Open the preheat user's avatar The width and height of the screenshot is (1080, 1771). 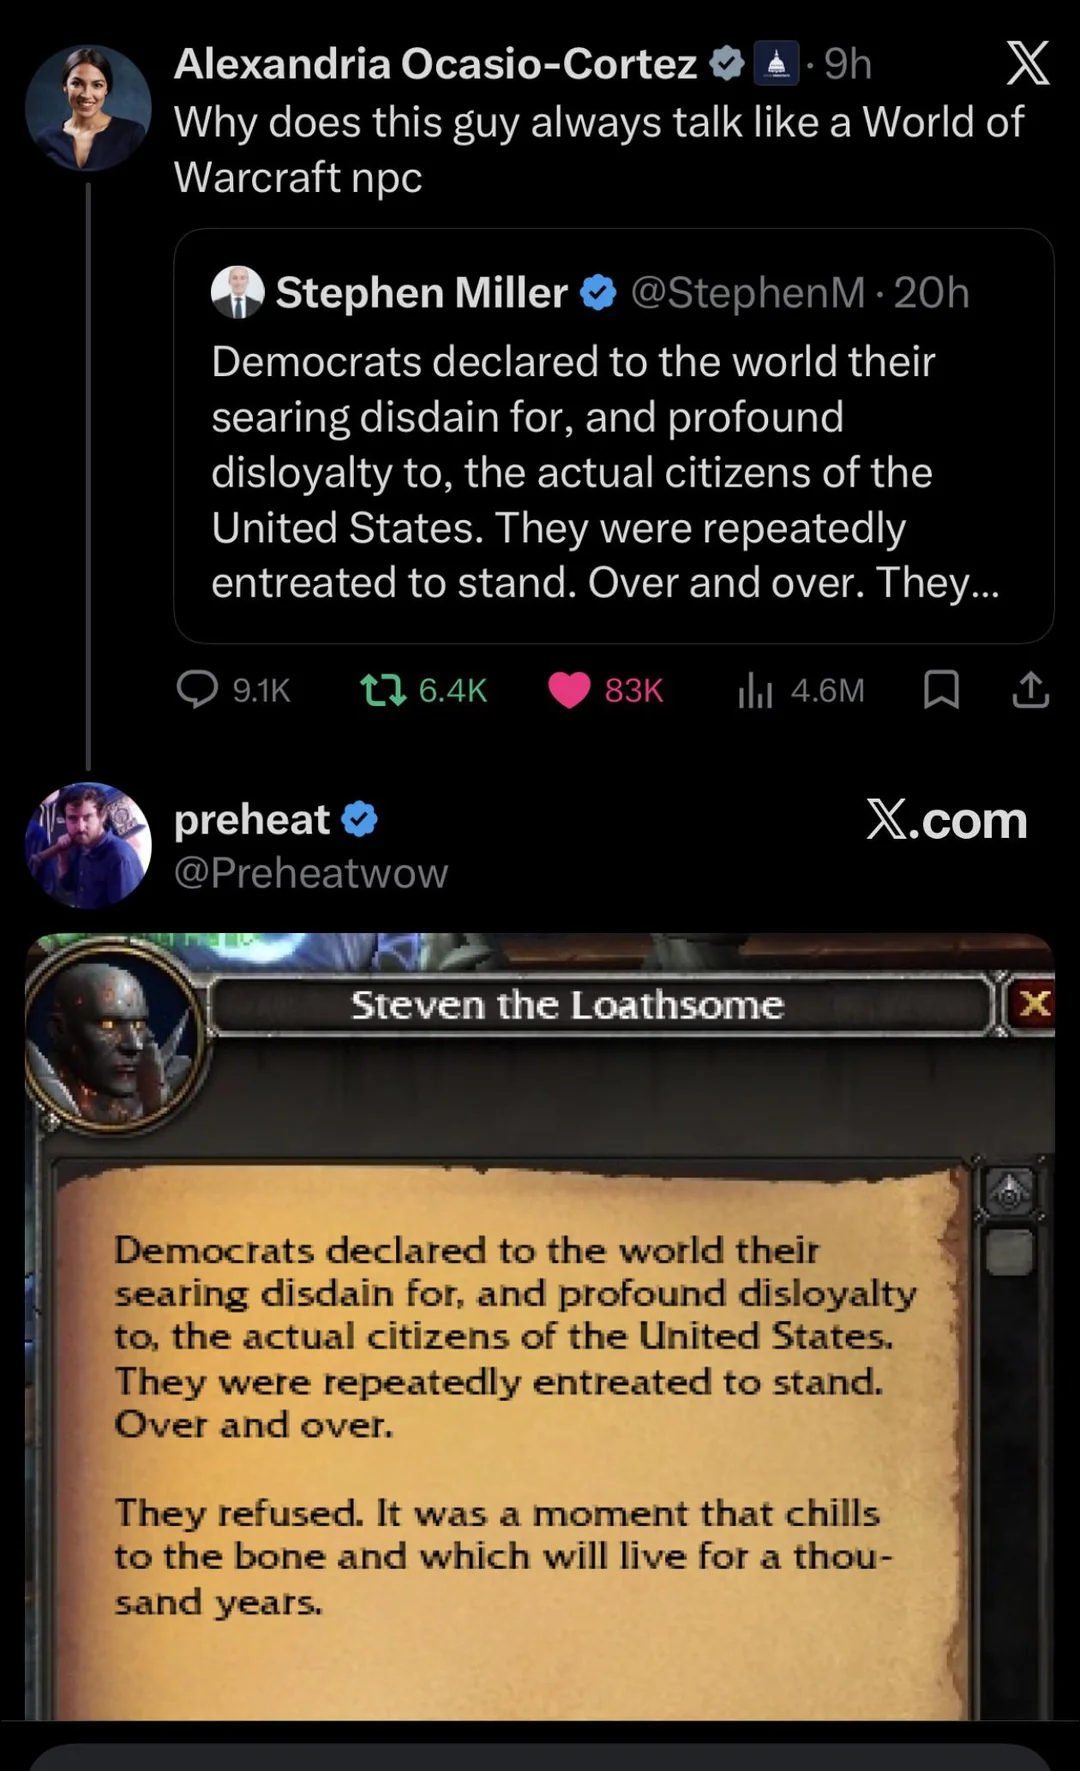[88, 845]
